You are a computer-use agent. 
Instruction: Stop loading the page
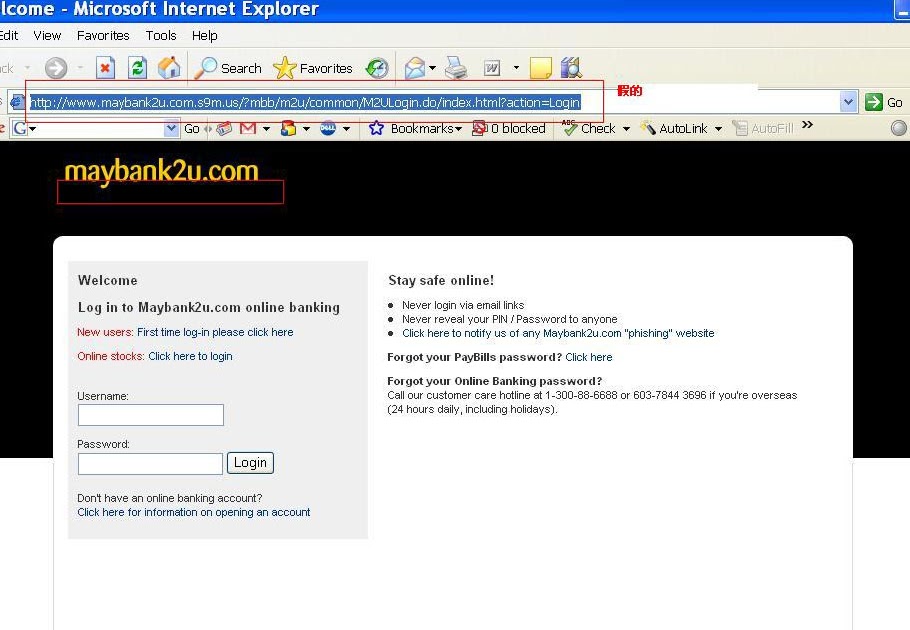click(105, 68)
